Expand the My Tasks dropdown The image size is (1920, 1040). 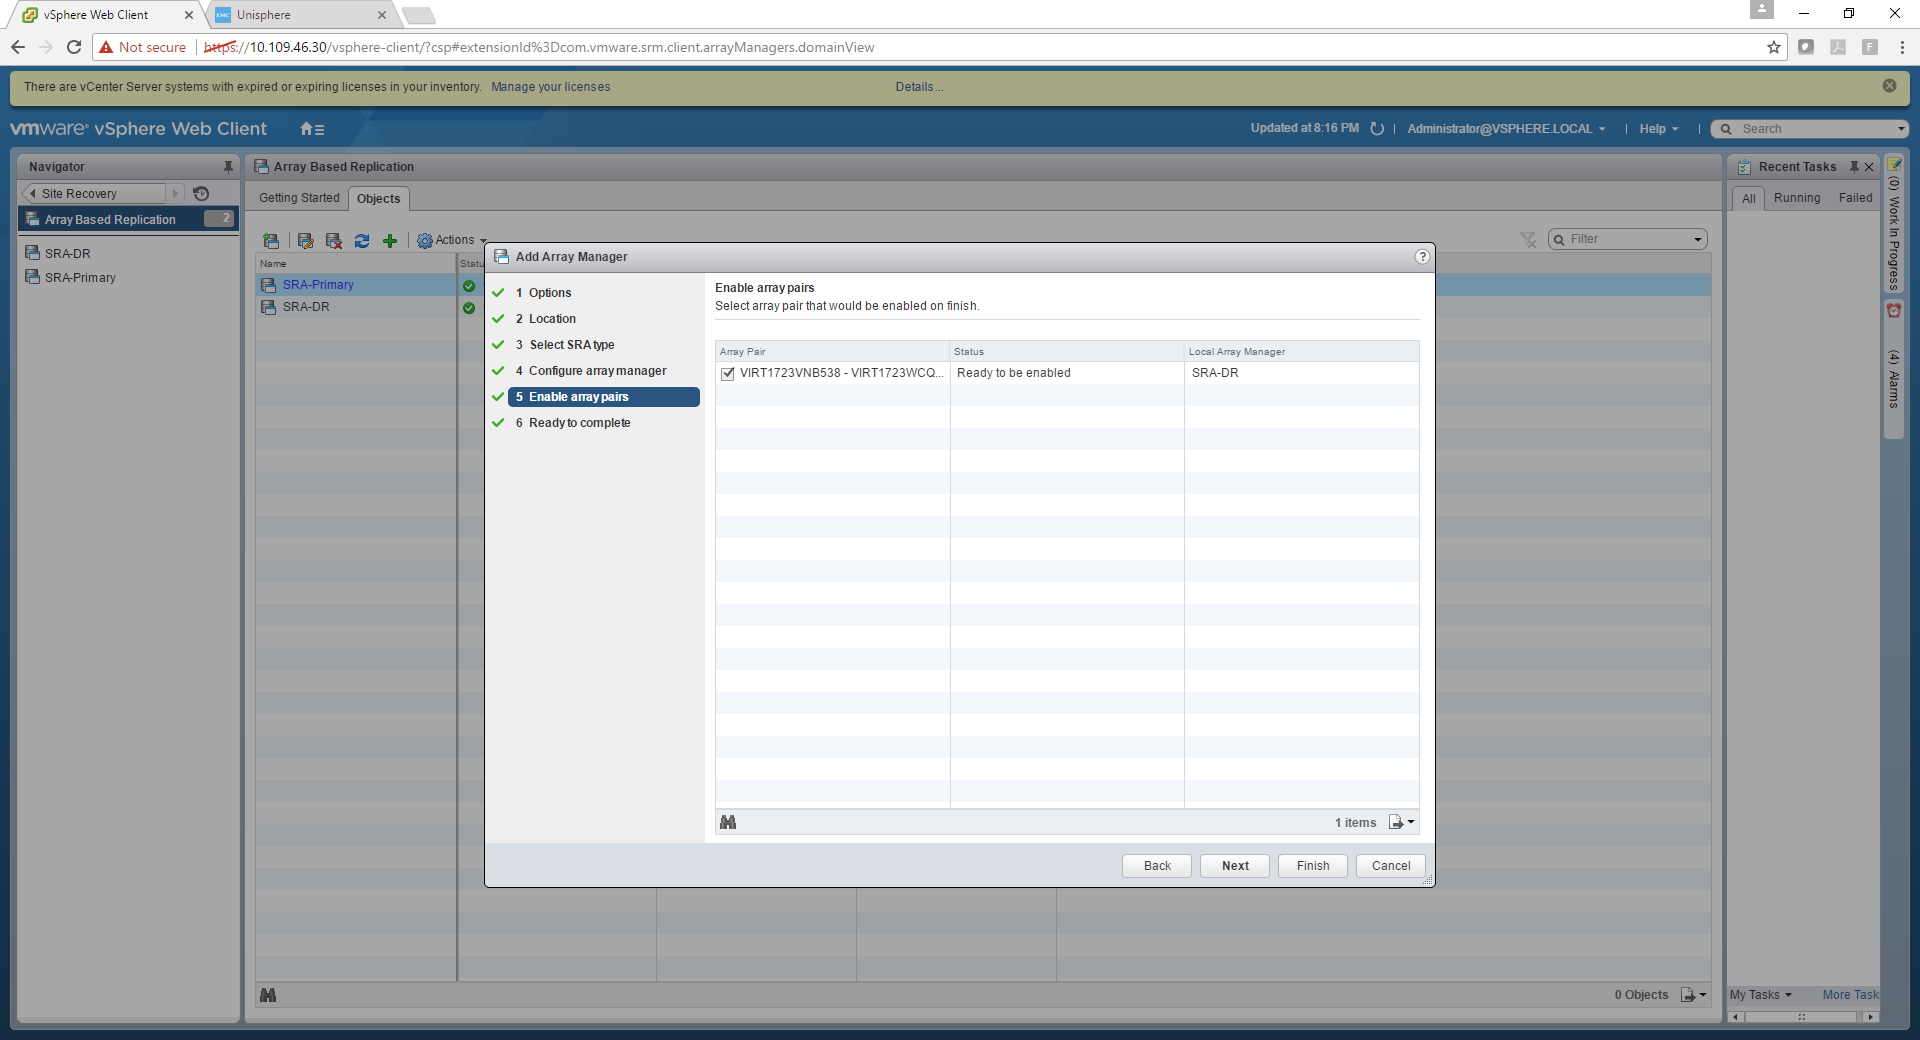click(x=1760, y=995)
